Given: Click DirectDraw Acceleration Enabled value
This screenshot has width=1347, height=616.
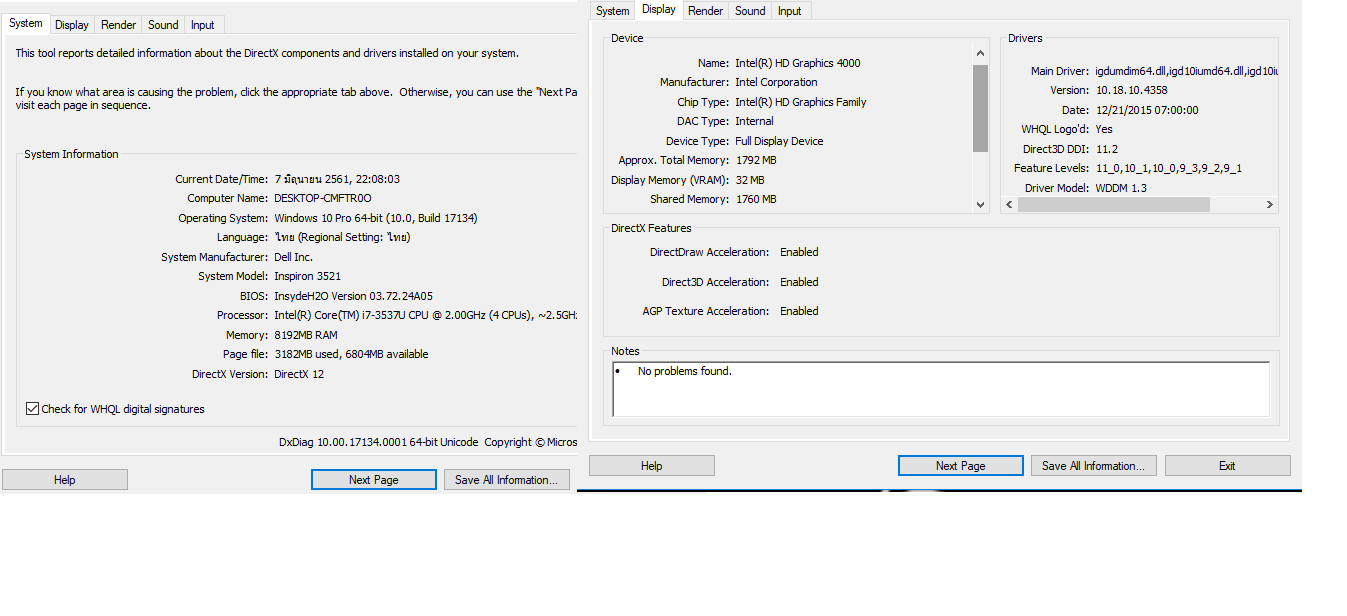Looking at the screenshot, I should tap(799, 252).
